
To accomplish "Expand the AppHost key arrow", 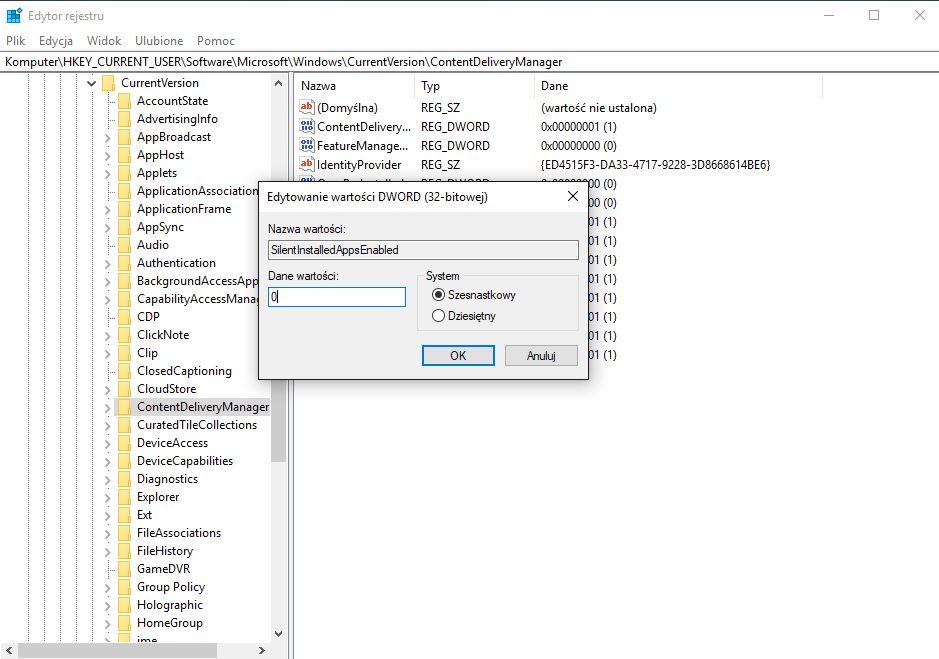I will point(108,155).
